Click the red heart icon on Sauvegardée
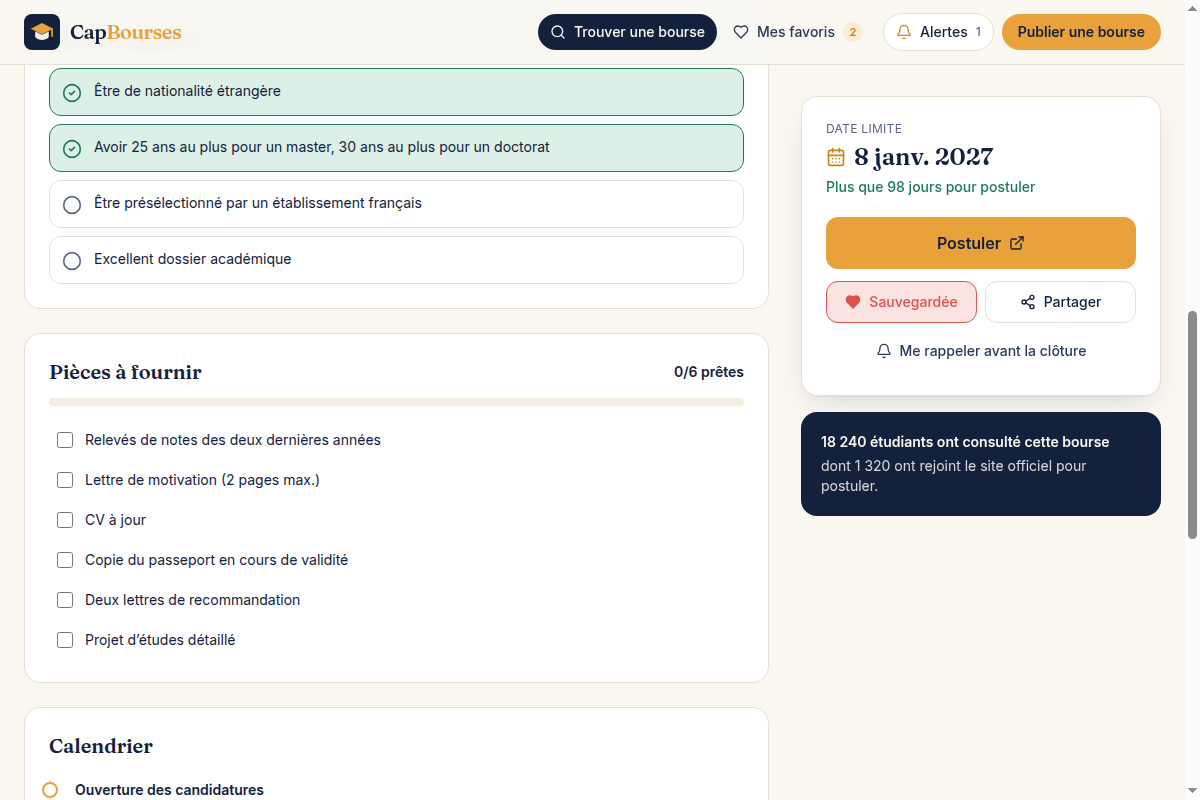Image resolution: width=1200 pixels, height=800 pixels. (x=853, y=302)
